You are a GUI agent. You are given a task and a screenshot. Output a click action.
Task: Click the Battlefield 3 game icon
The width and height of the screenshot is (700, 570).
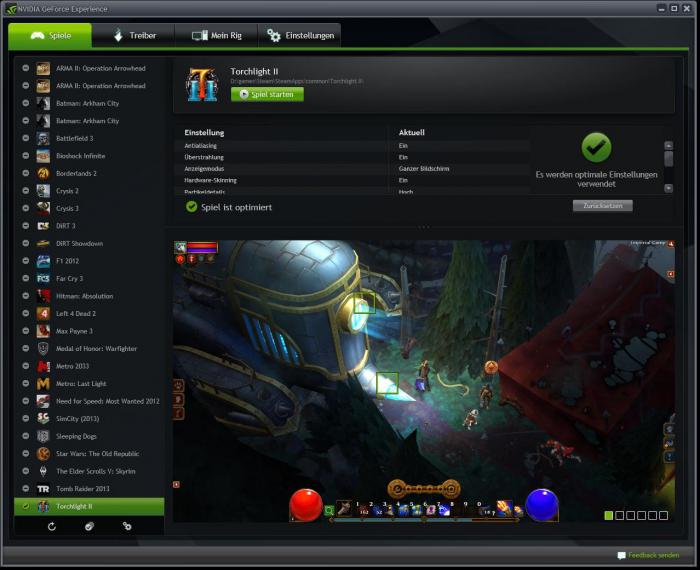coord(43,138)
